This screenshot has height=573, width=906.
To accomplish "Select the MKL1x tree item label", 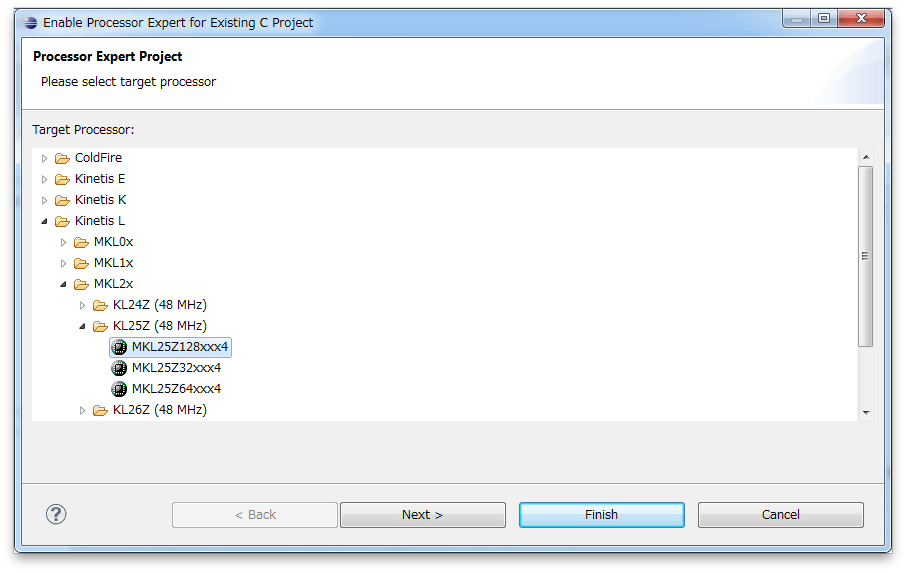I will pos(113,263).
